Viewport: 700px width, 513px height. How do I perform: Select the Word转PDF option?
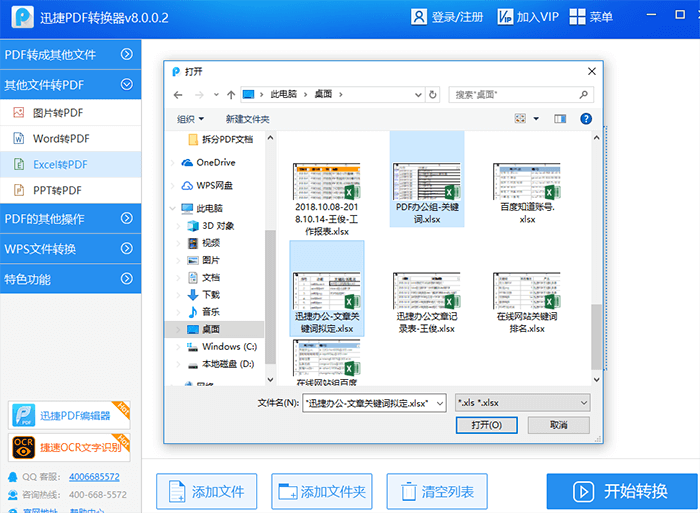[71, 138]
